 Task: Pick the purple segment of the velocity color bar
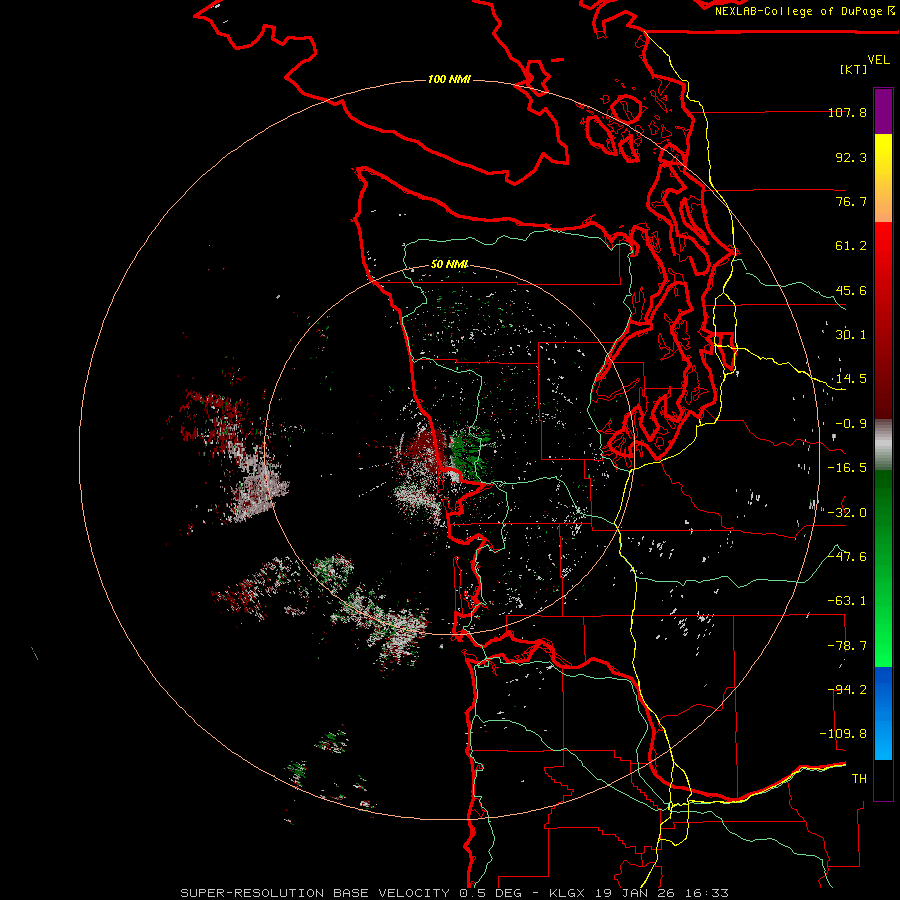[x=883, y=111]
